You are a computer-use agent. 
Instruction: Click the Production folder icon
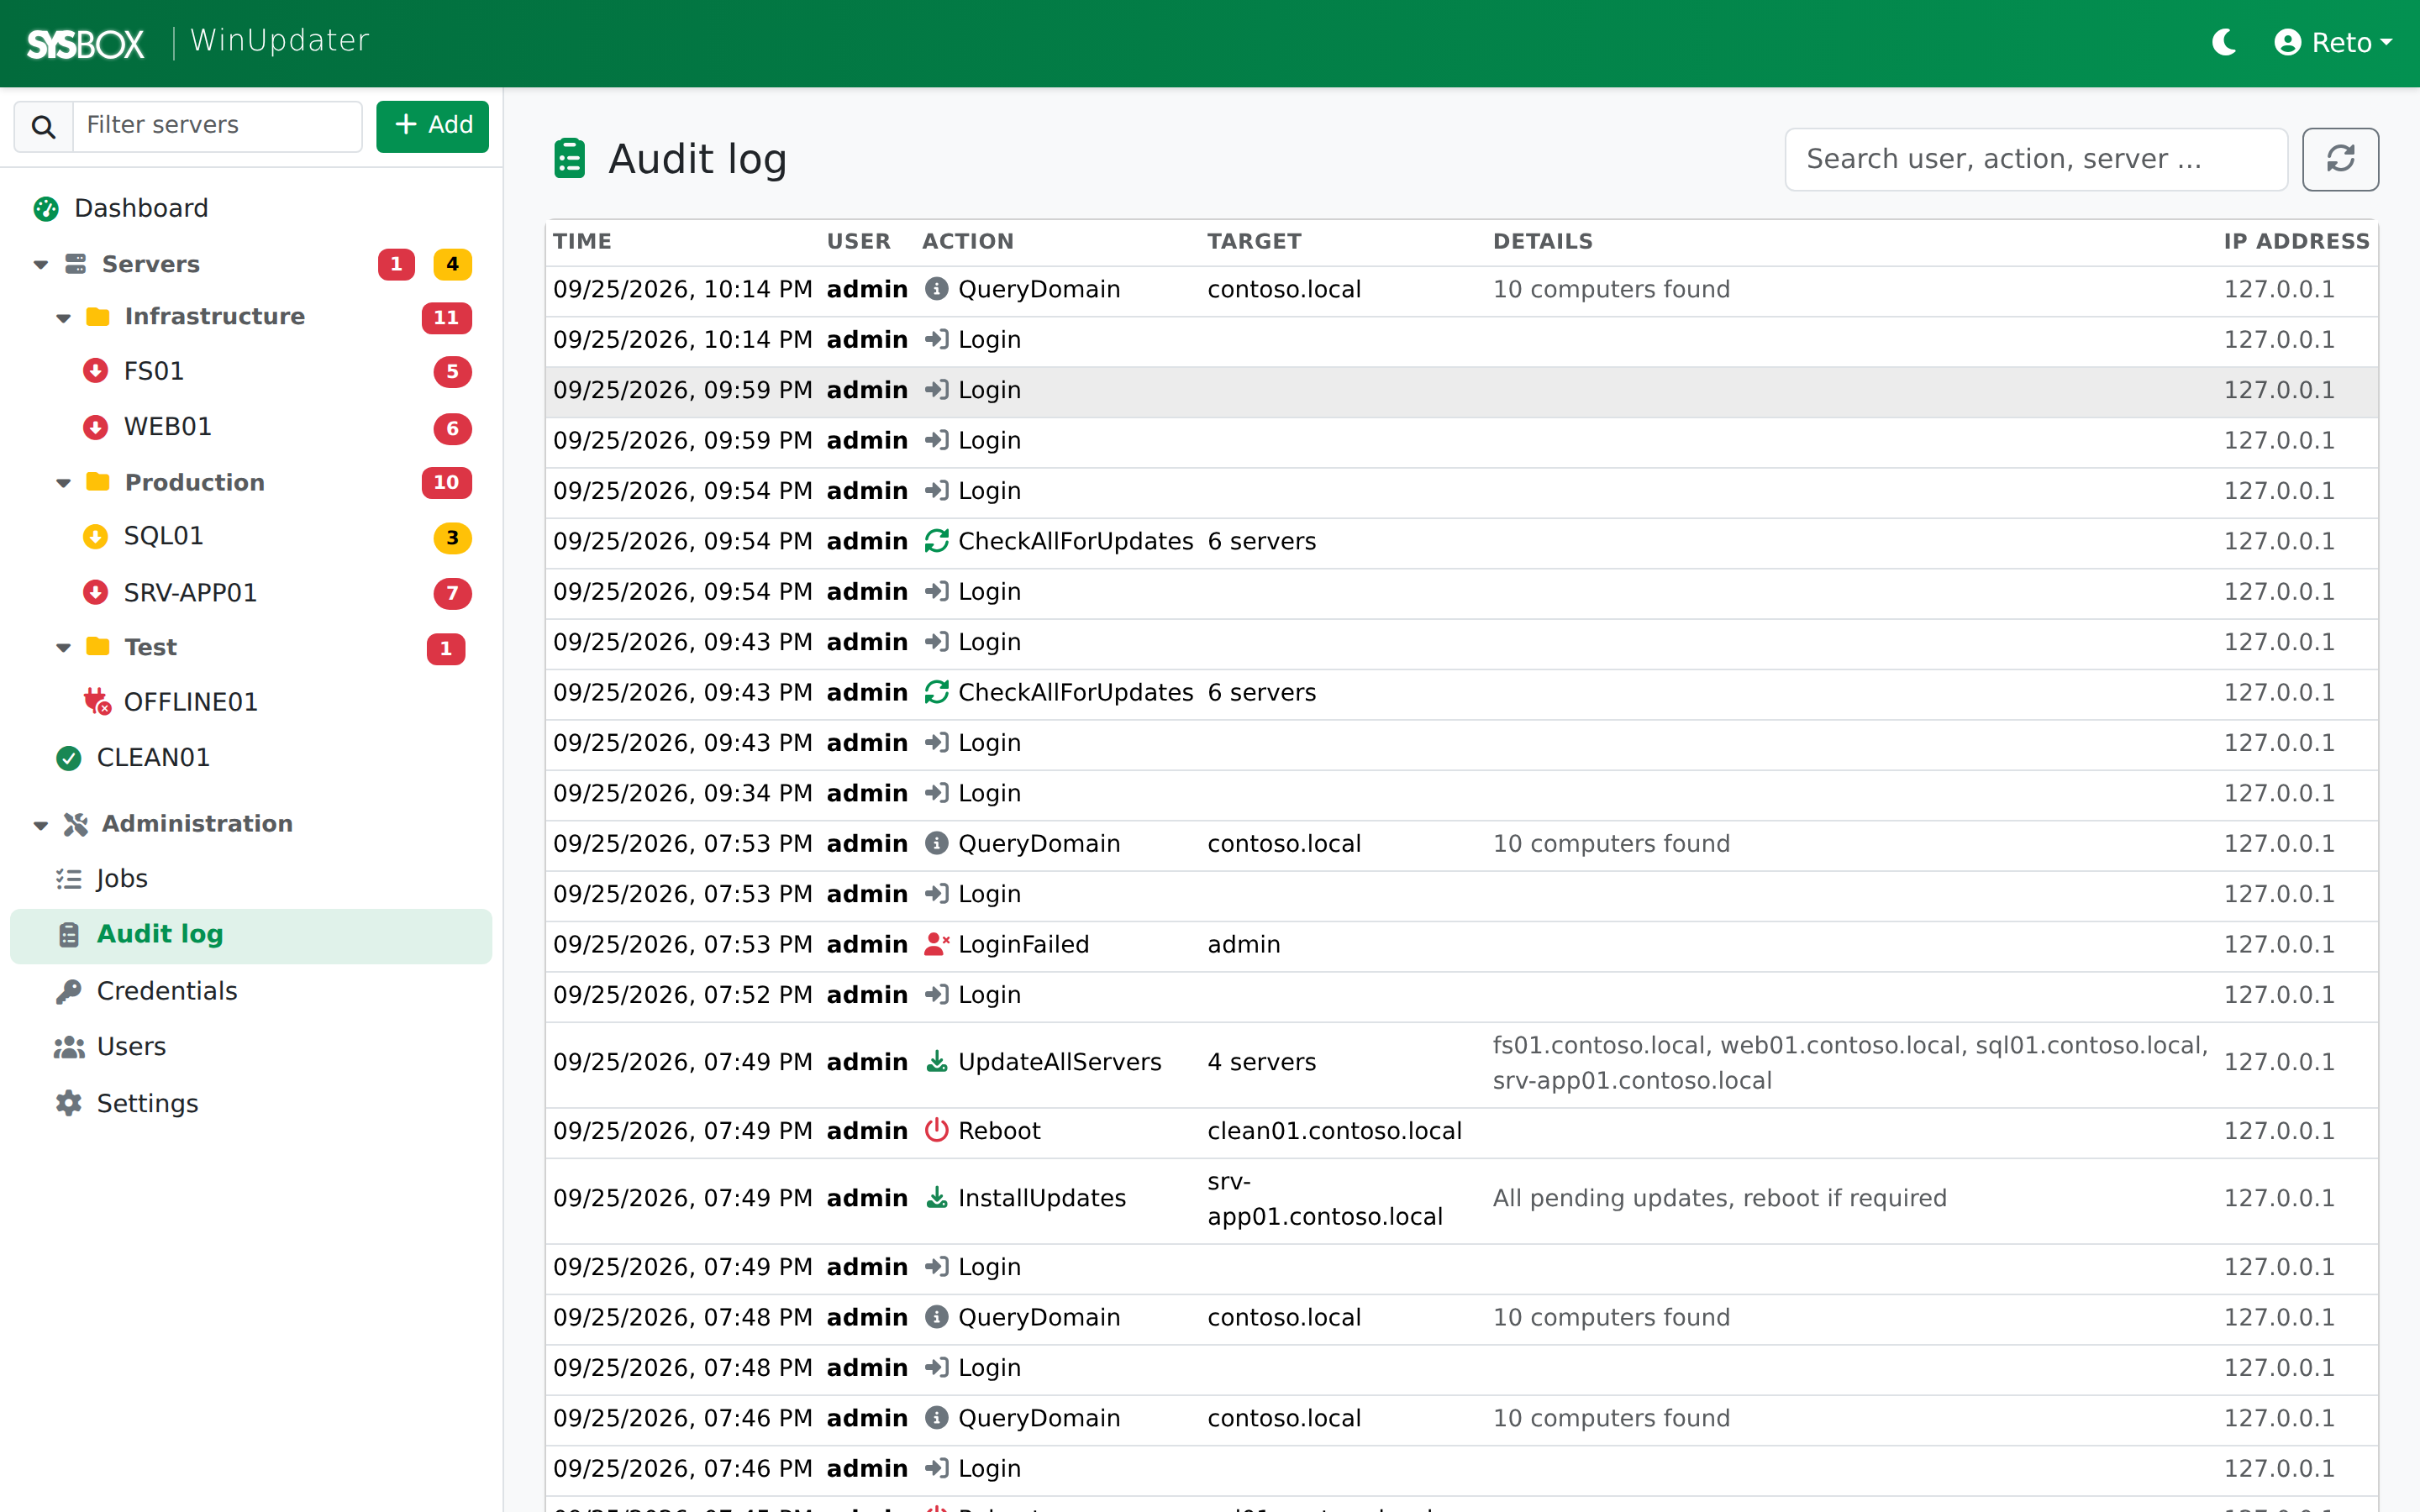coord(97,482)
